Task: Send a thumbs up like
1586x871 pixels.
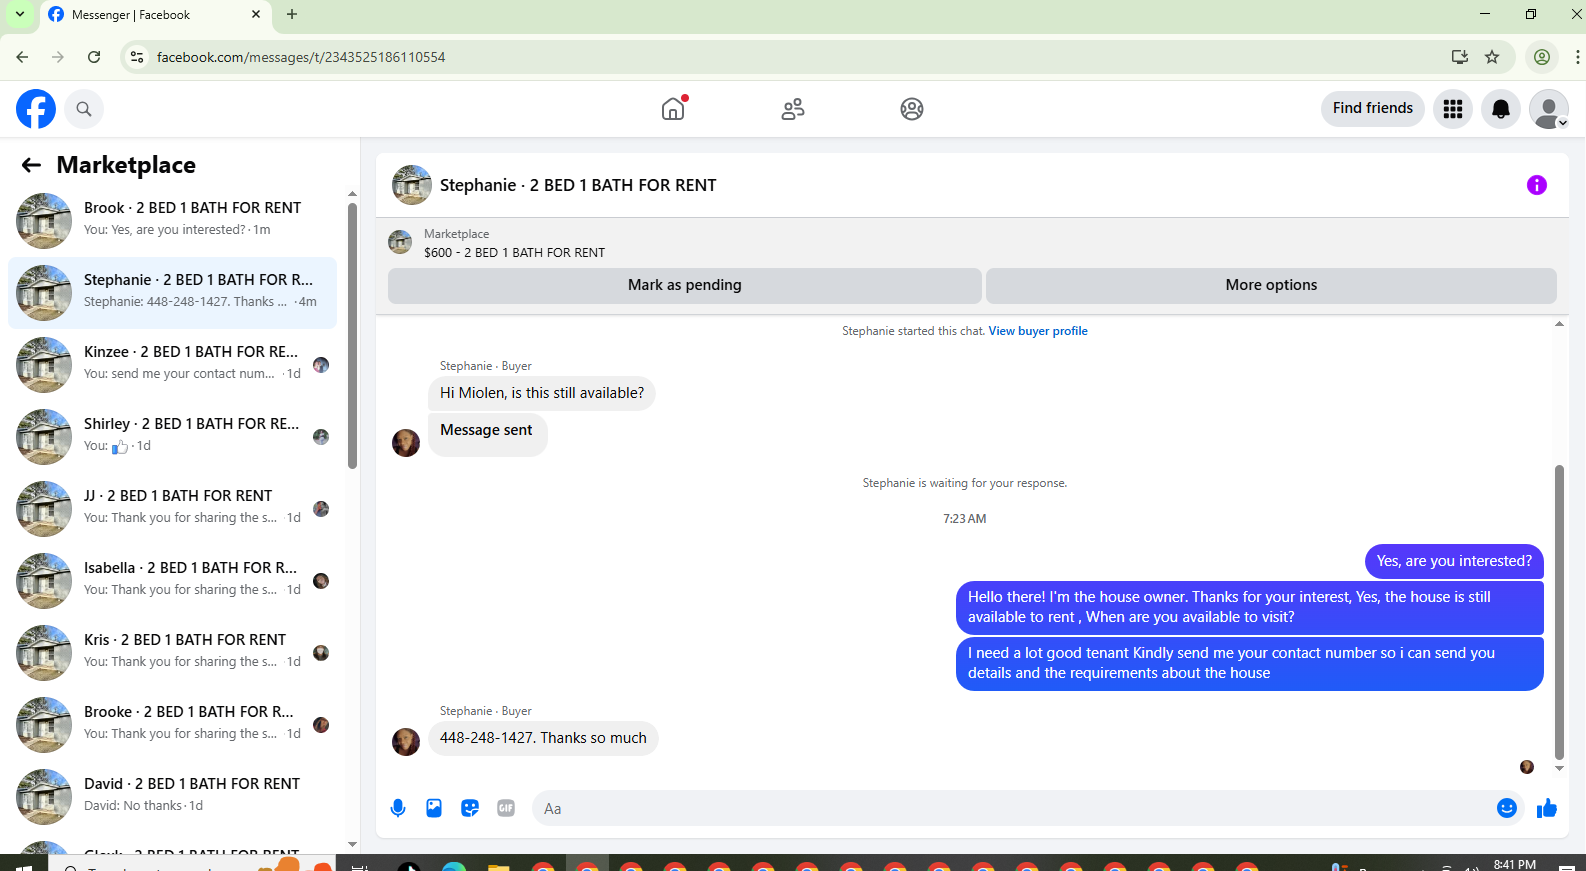Action: (x=1547, y=808)
